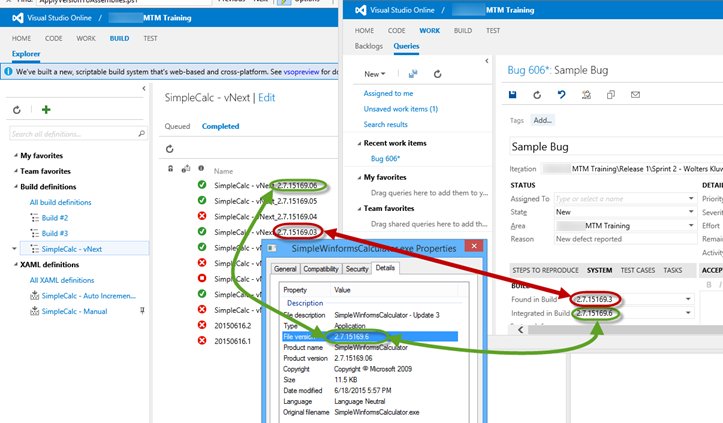Open Unsaved work items (1)
This screenshot has width=723, height=423.
(x=401, y=109)
